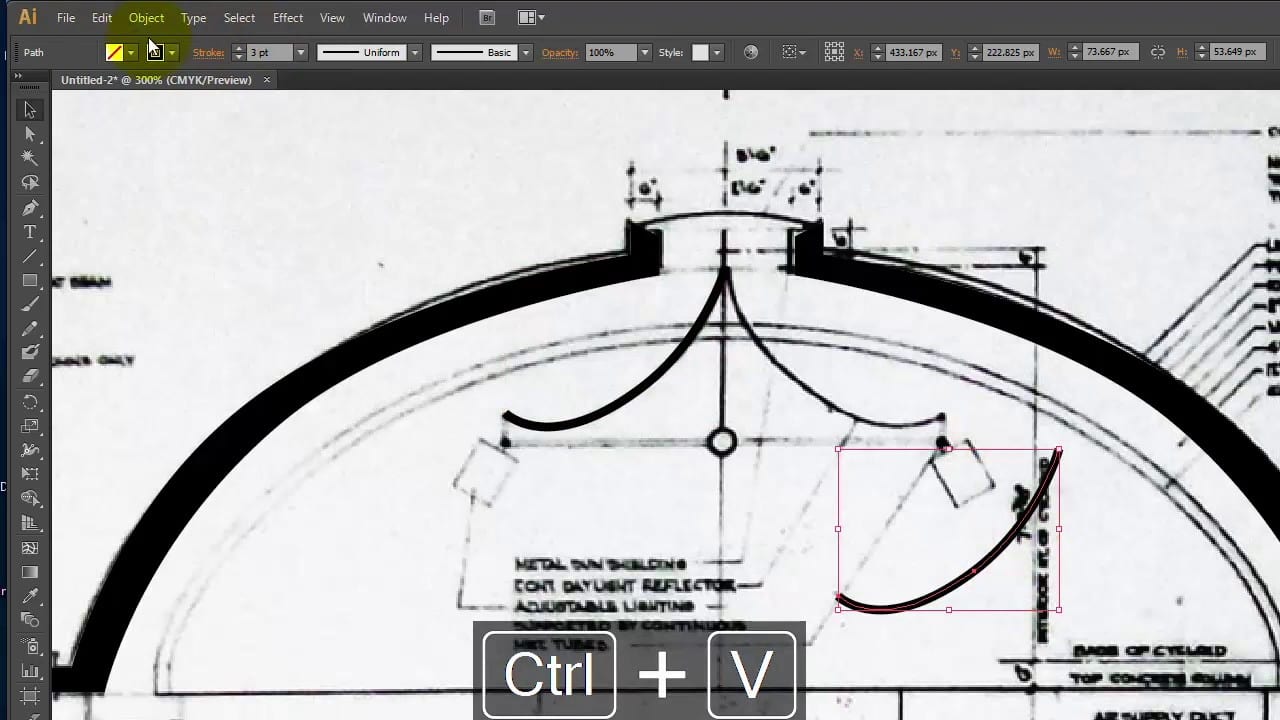Click the yellow fill color swatch
Image resolution: width=1280 pixels, height=720 pixels.
115,52
